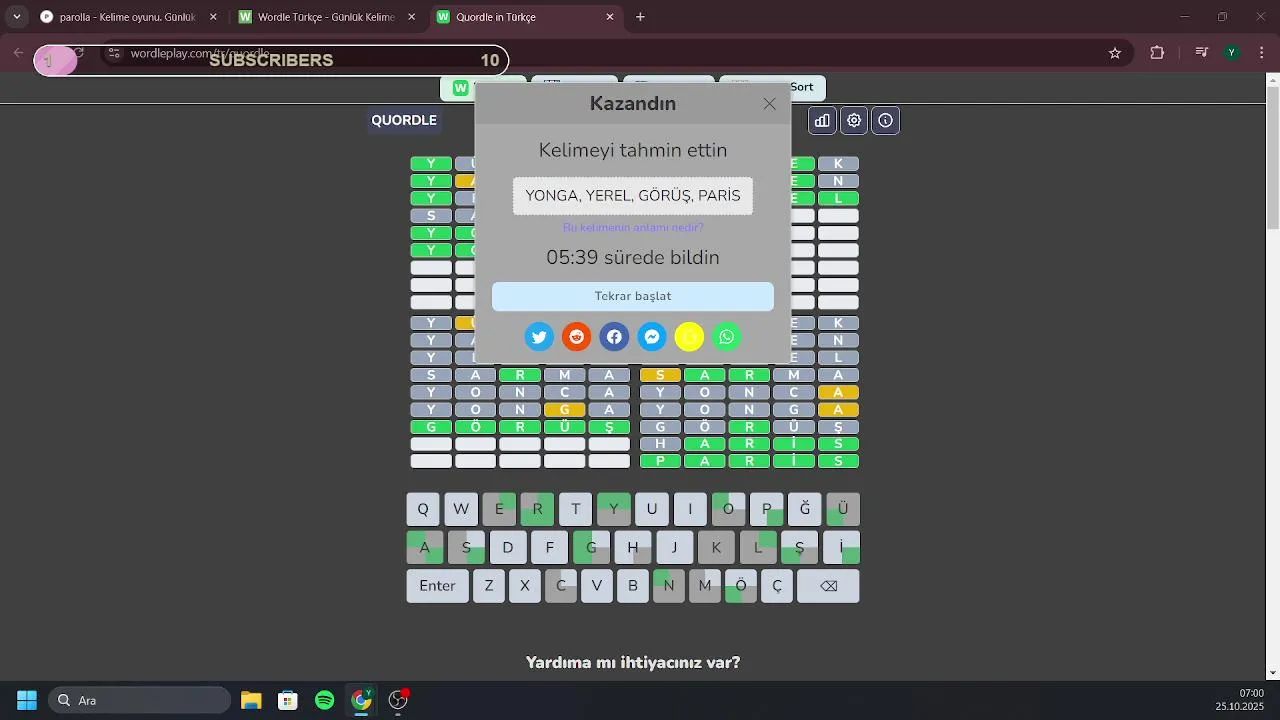Open the statistics bar chart icon
Screen dimensions: 1280x720
[x=822, y=121]
